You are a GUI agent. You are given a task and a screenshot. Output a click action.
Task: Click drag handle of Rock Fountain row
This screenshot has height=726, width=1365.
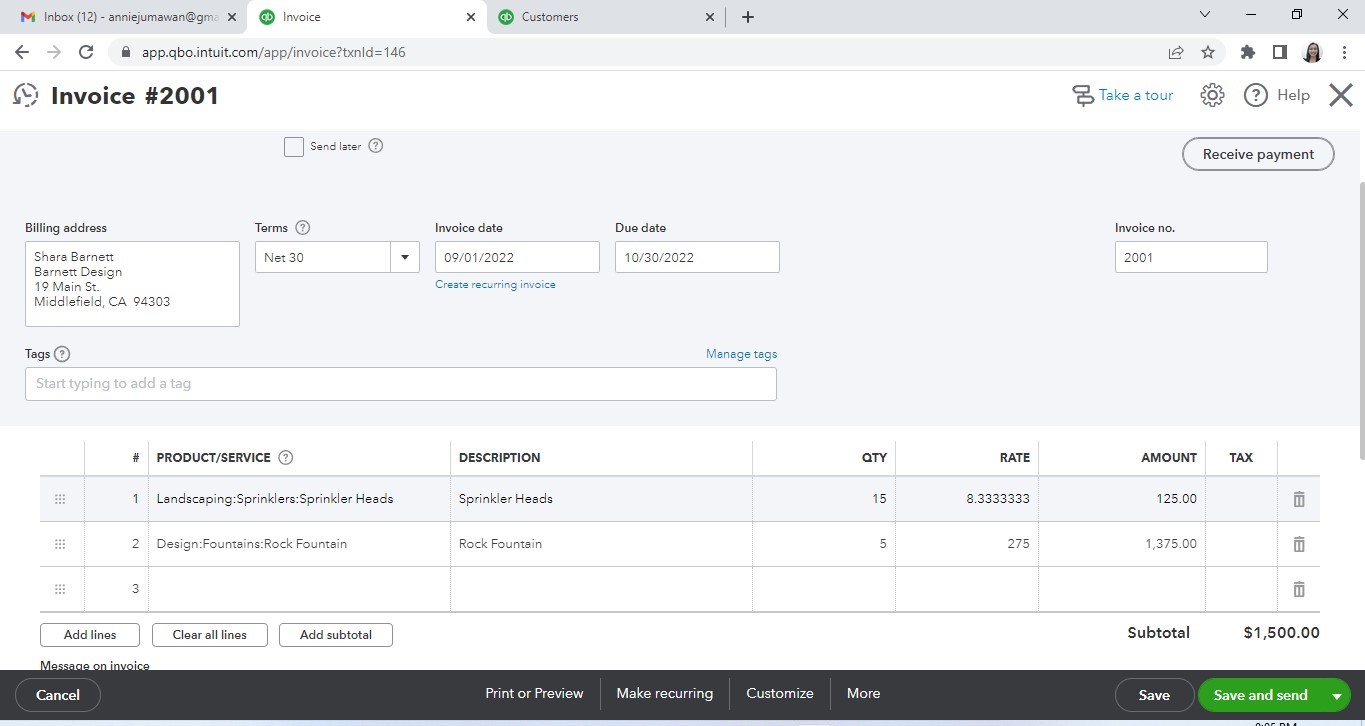click(60, 544)
